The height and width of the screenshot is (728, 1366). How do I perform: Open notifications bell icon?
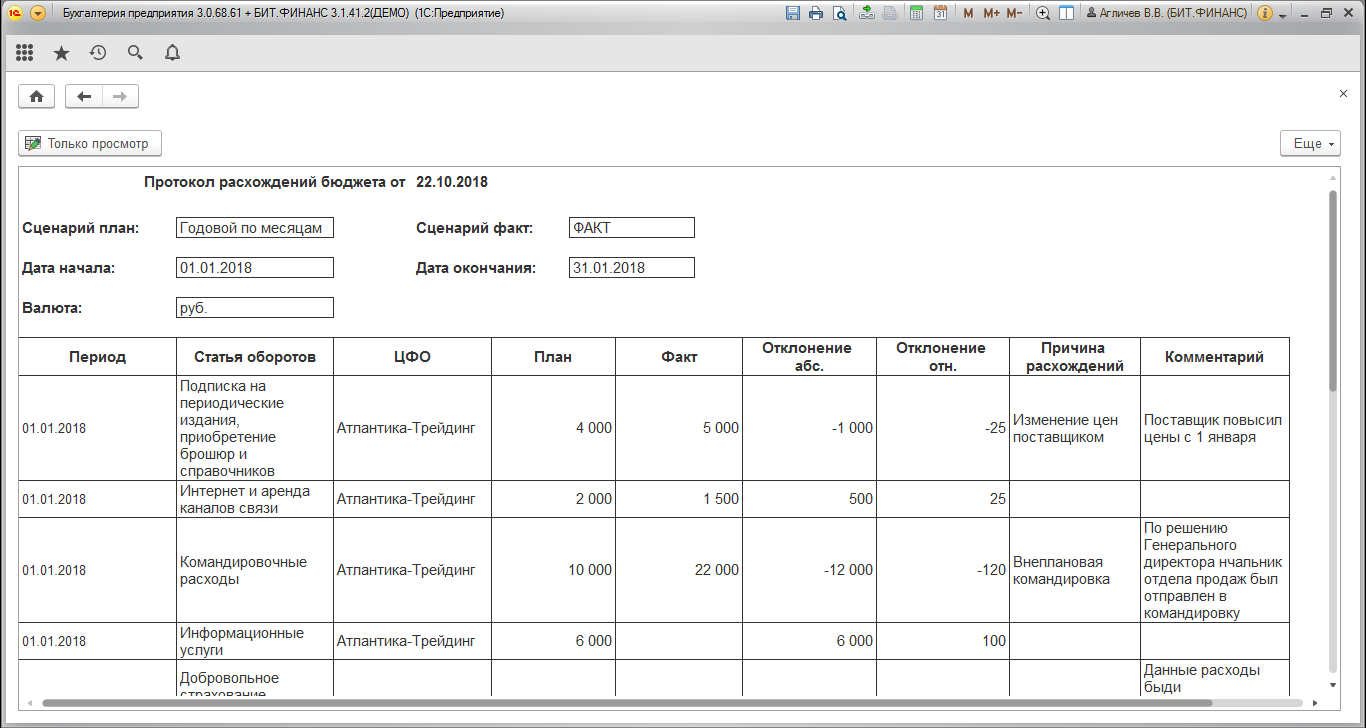[172, 53]
